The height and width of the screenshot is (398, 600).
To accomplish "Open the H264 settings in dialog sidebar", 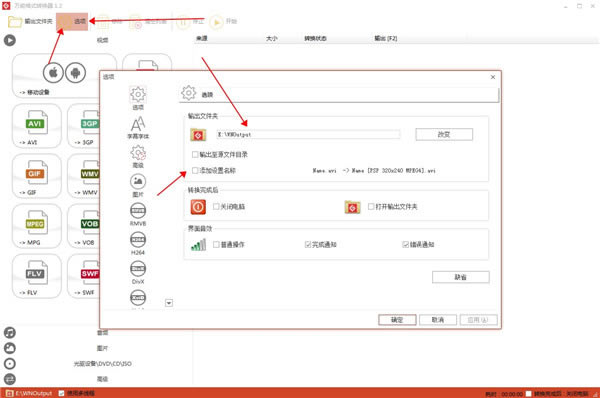I will (x=138, y=243).
